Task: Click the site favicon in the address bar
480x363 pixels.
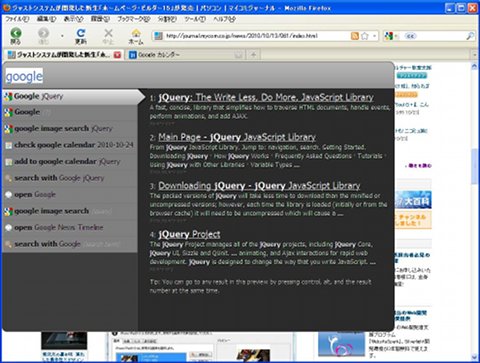Action: pyautogui.click(x=159, y=36)
